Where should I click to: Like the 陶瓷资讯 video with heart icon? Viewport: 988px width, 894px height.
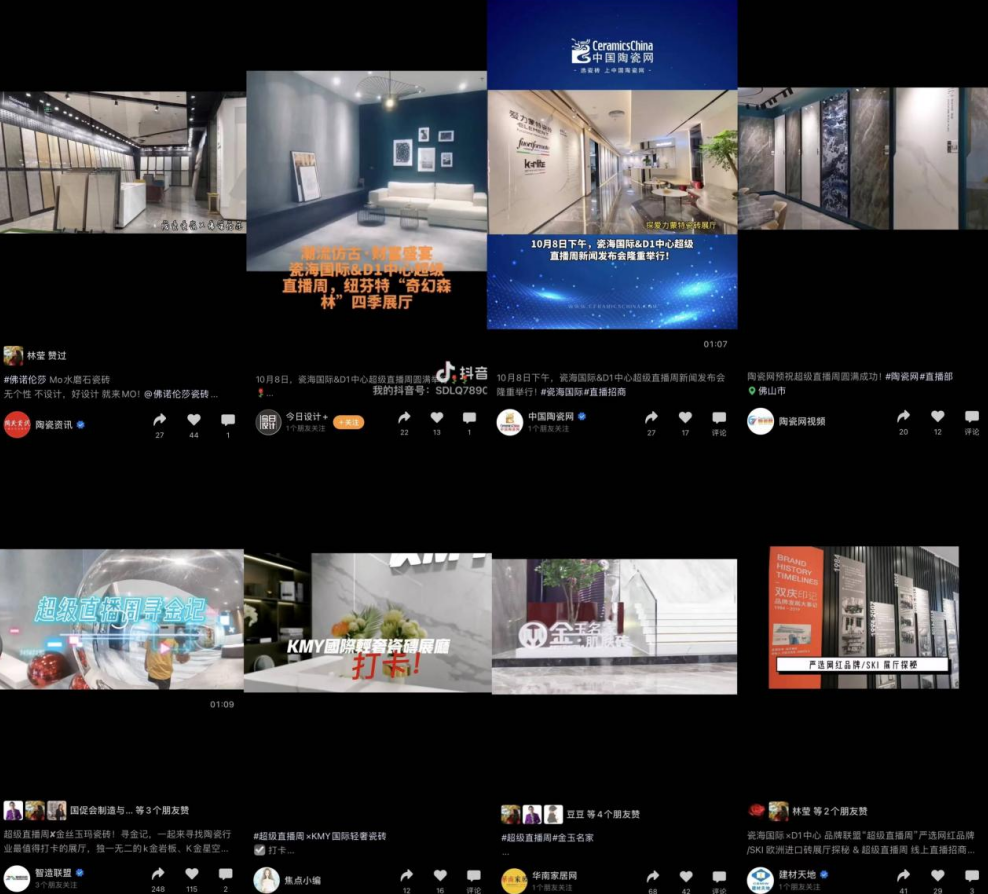pos(194,420)
